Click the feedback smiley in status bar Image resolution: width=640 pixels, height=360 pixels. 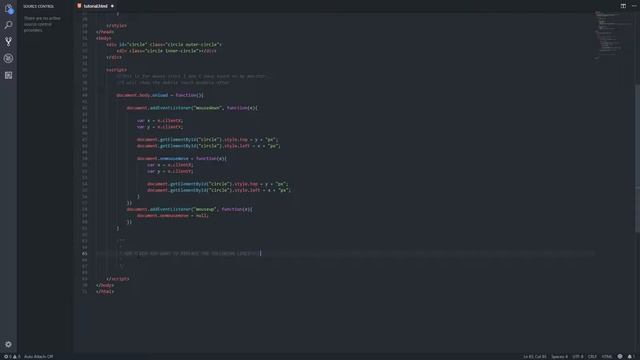[x=620, y=356]
